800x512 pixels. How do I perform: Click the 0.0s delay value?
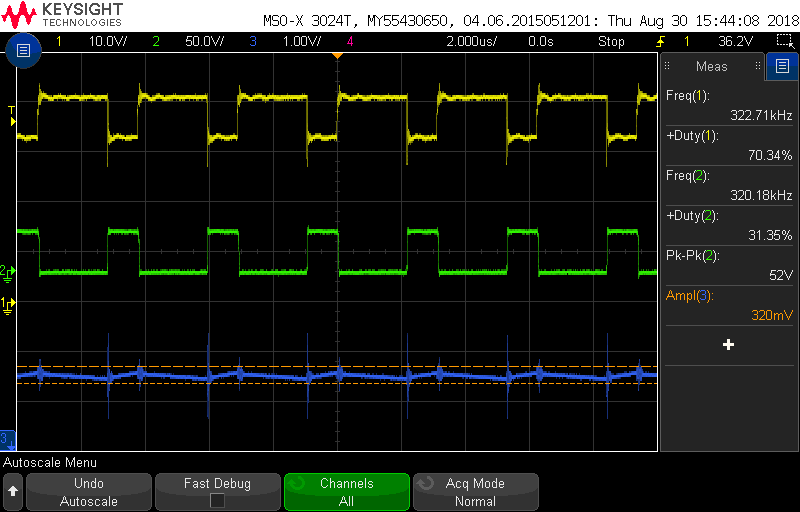pos(541,41)
